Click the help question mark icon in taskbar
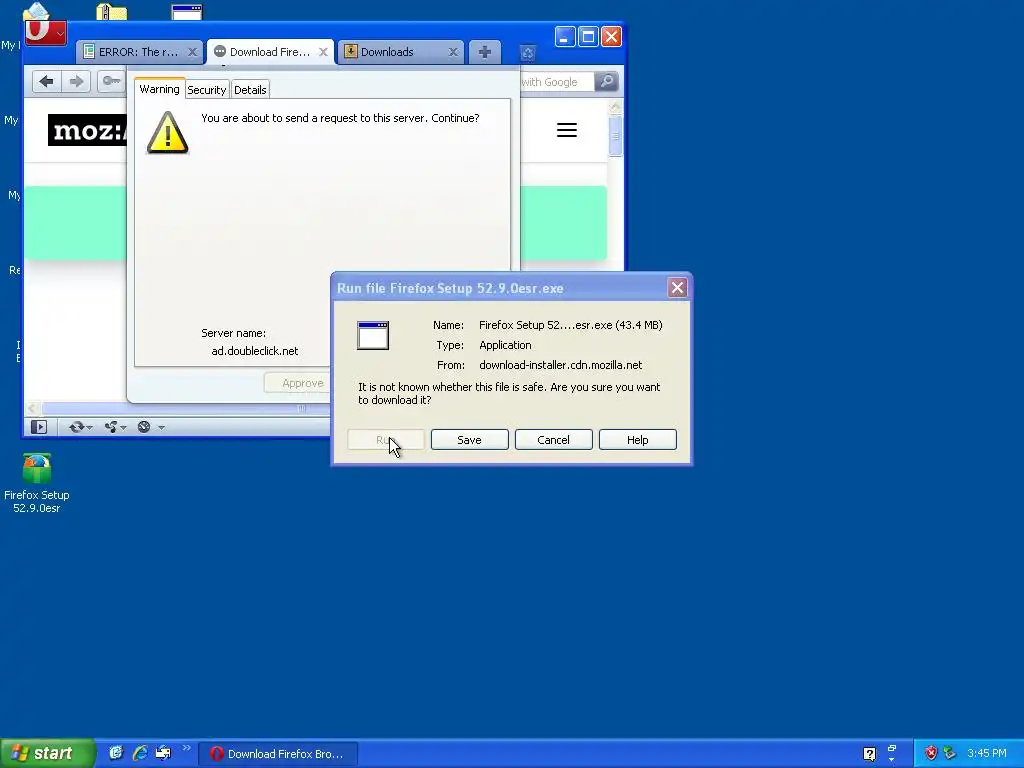The height and width of the screenshot is (768, 1024). (x=869, y=754)
